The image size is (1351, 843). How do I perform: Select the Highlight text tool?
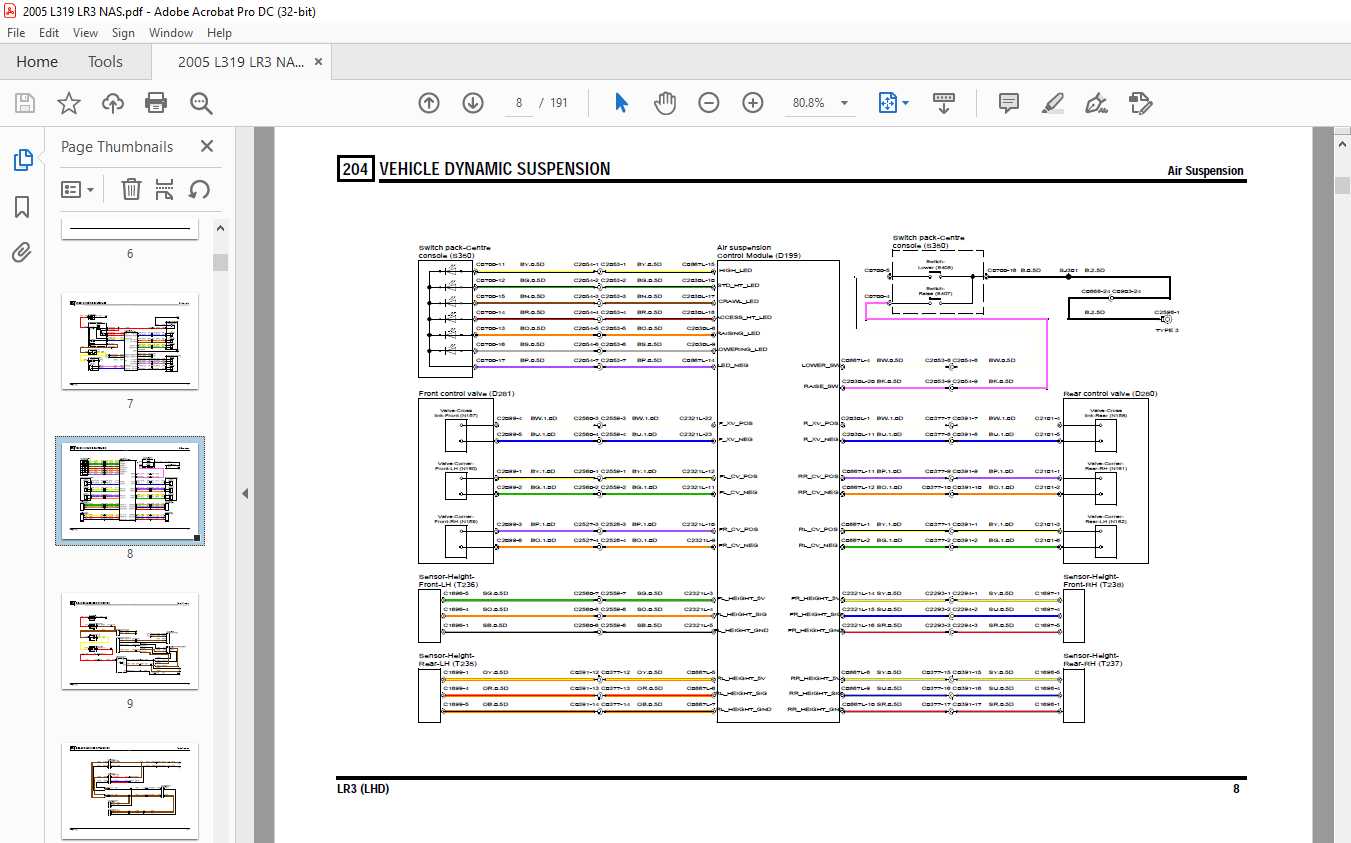tap(1052, 103)
